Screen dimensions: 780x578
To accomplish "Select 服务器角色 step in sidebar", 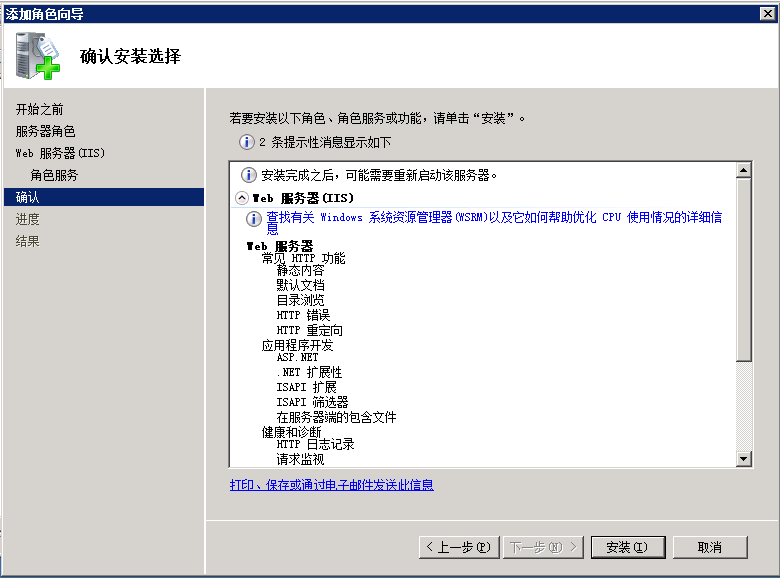I will click(x=45, y=131).
